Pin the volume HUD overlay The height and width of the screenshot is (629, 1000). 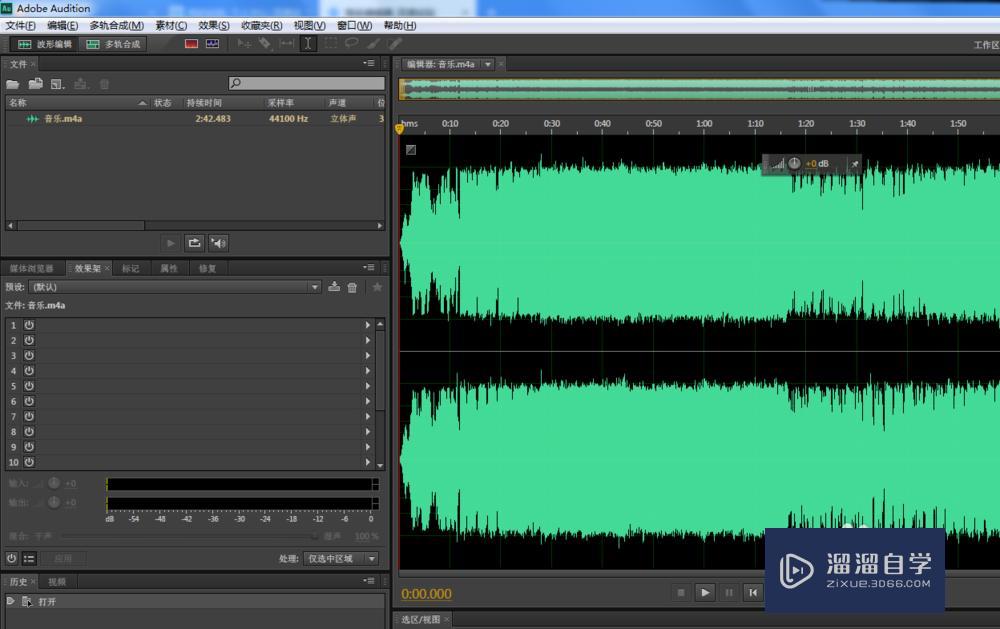[855, 164]
